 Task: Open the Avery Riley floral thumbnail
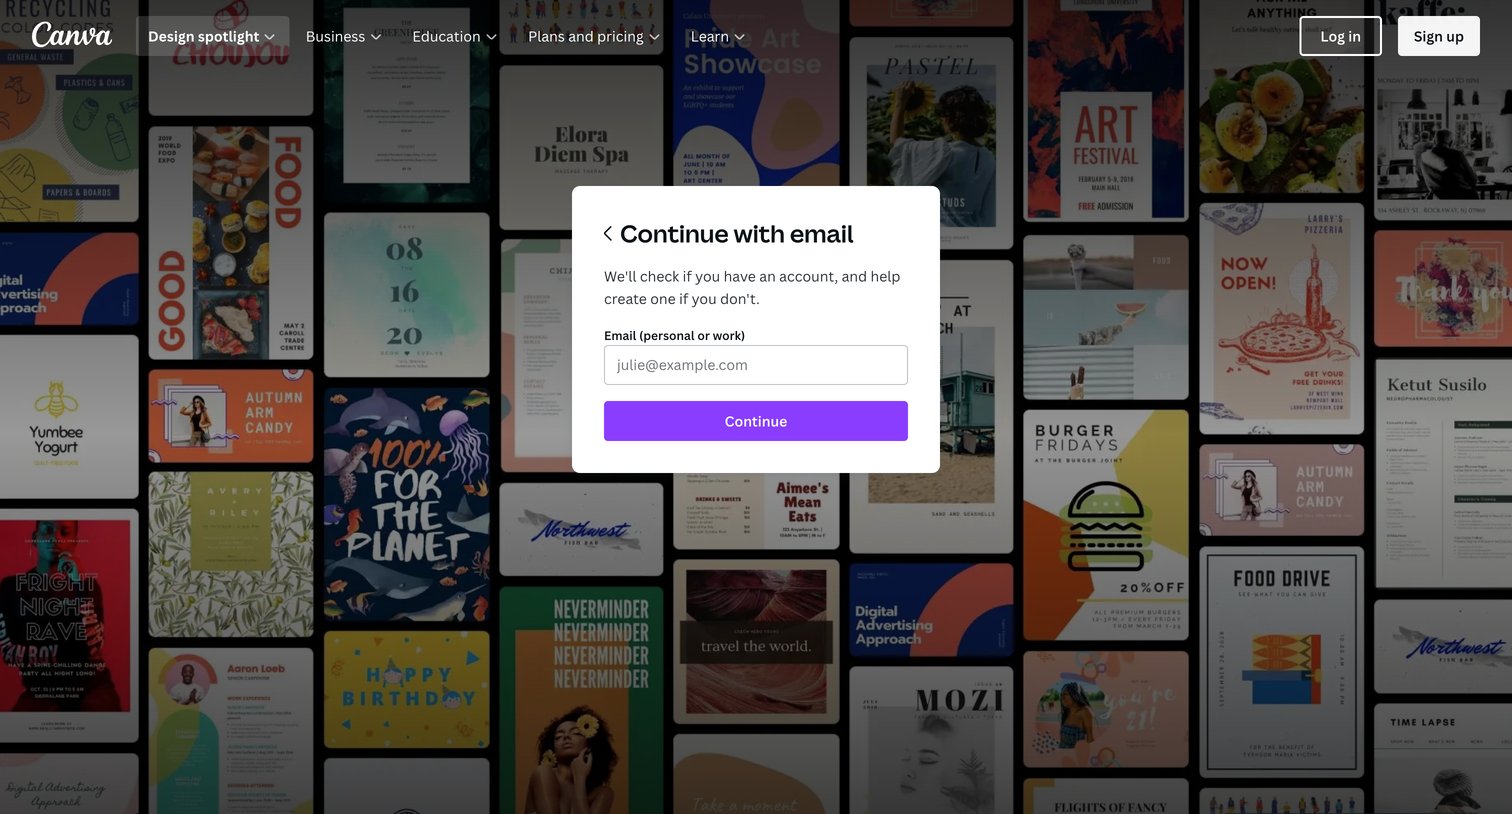[x=231, y=555]
